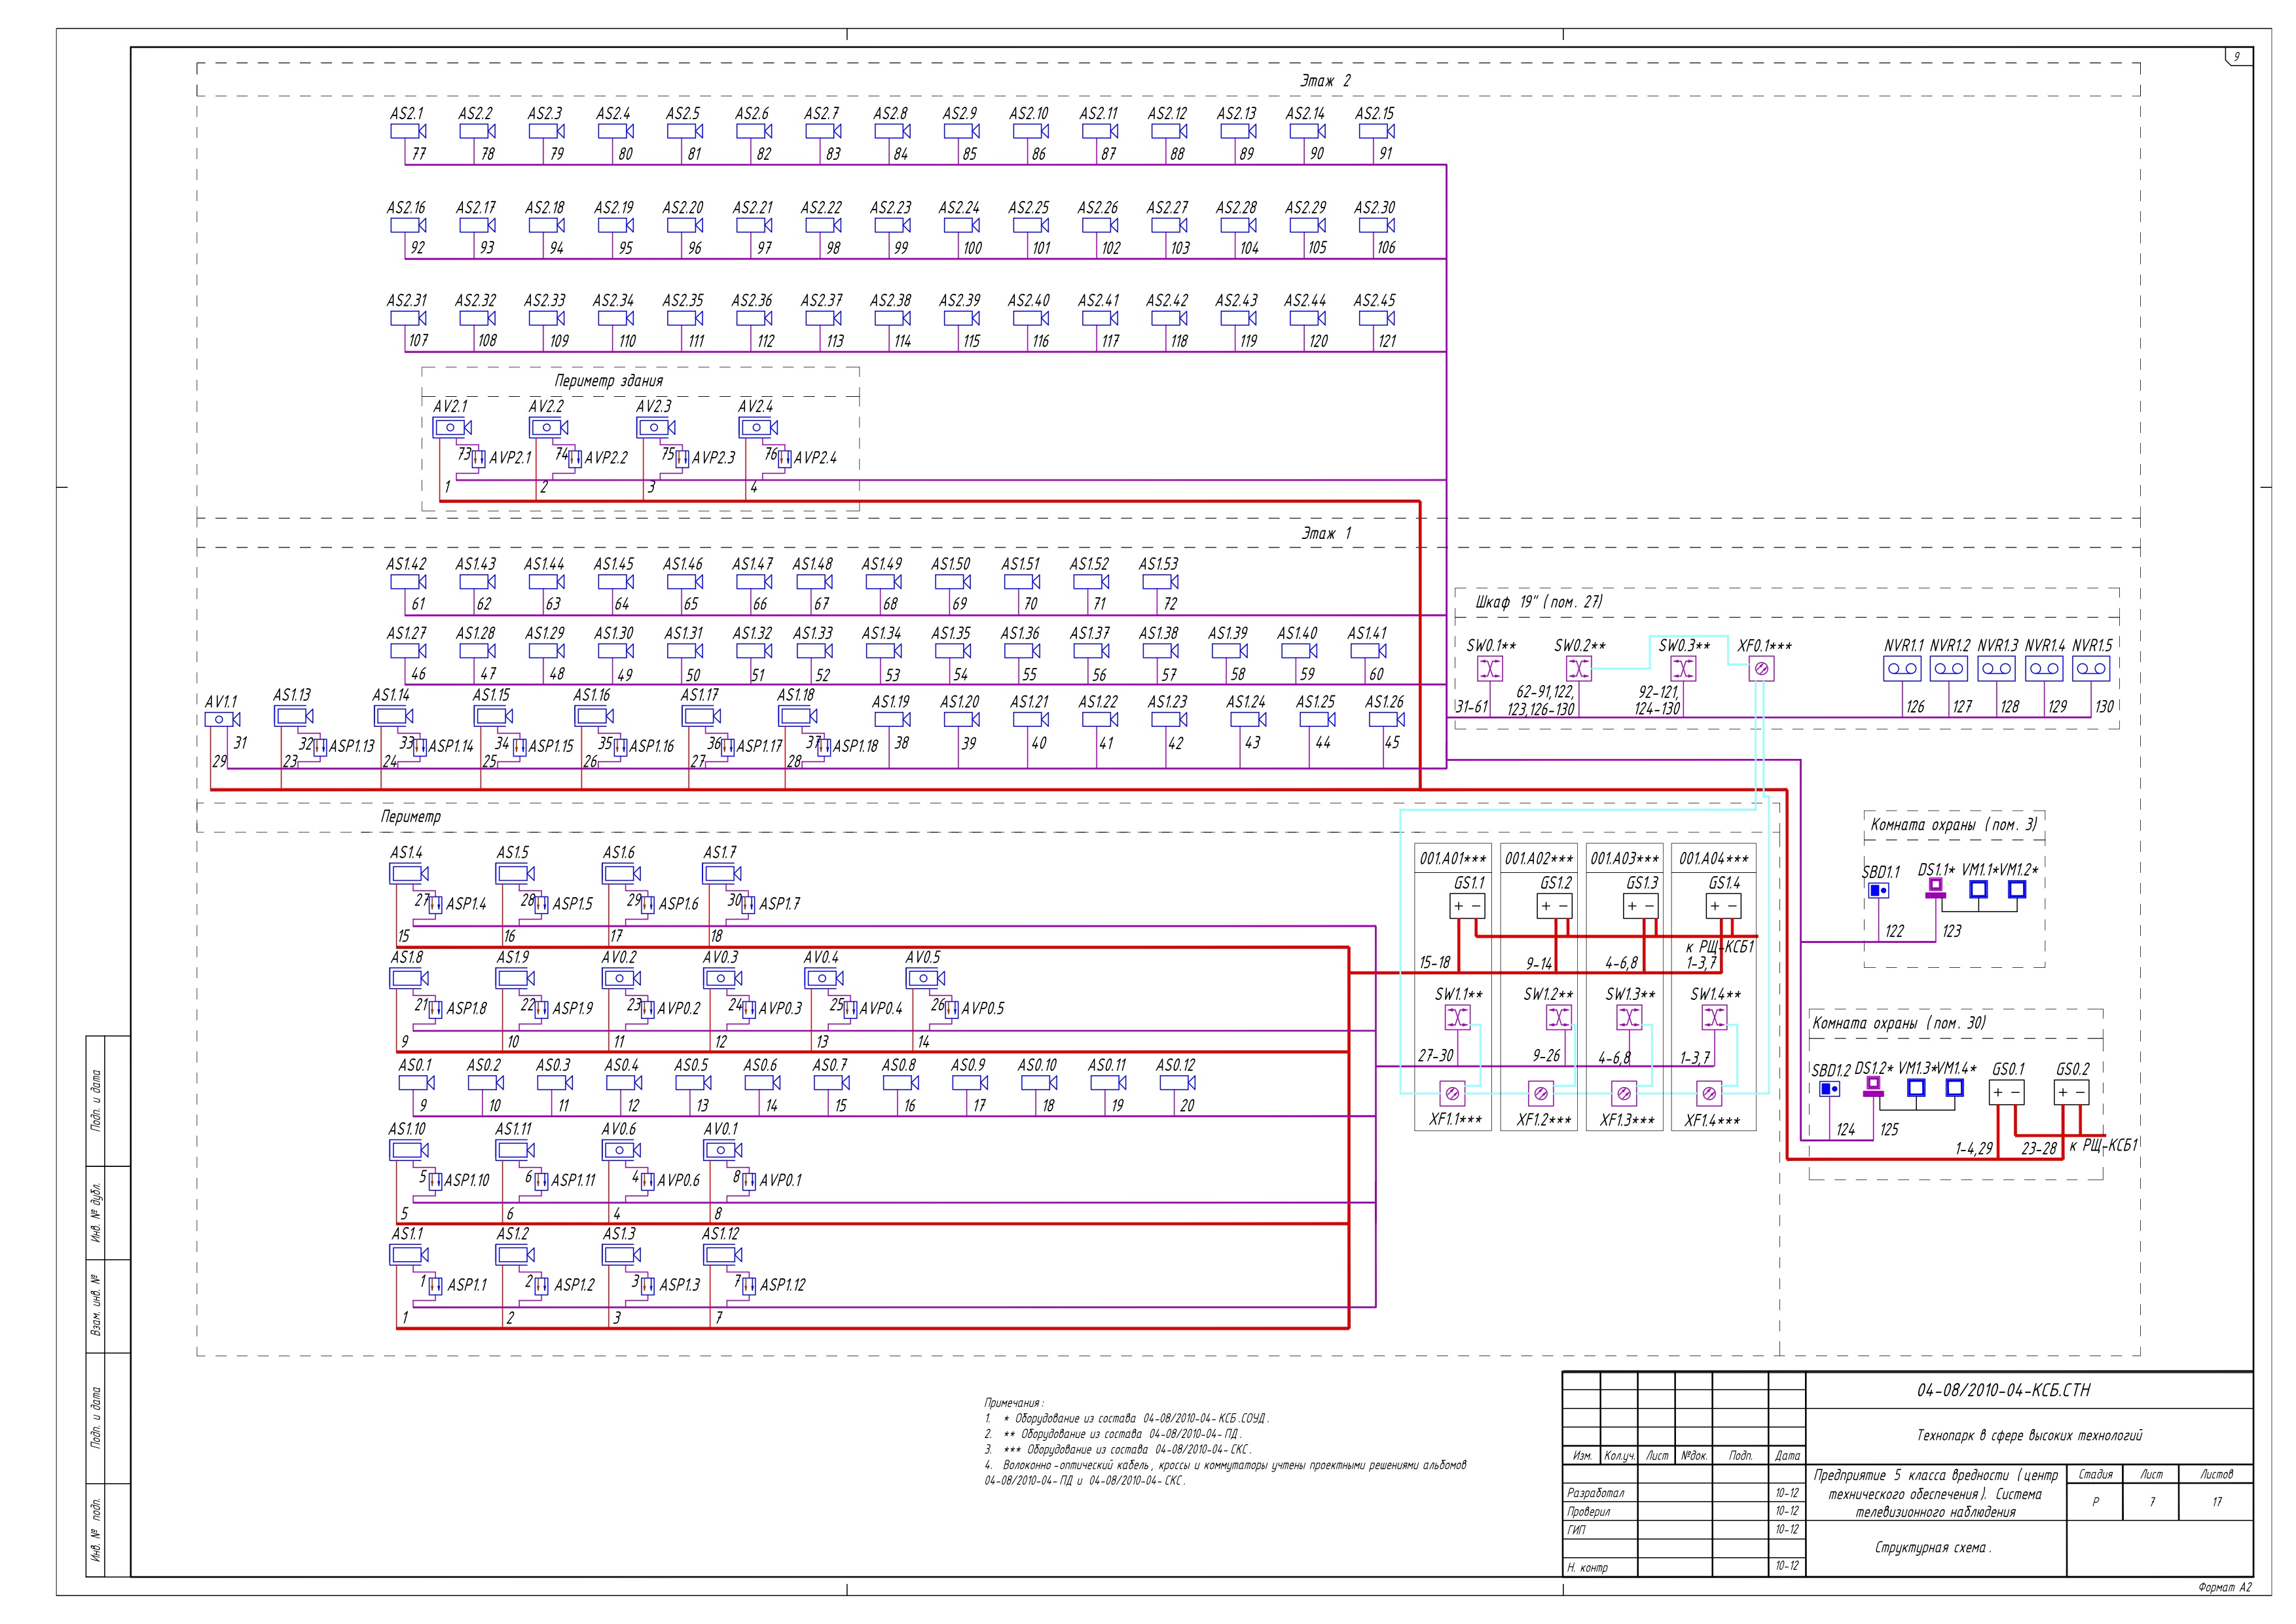The height and width of the screenshot is (1624, 2296).
Task: Select the AV1.1 camera symbol
Action: coord(221,719)
